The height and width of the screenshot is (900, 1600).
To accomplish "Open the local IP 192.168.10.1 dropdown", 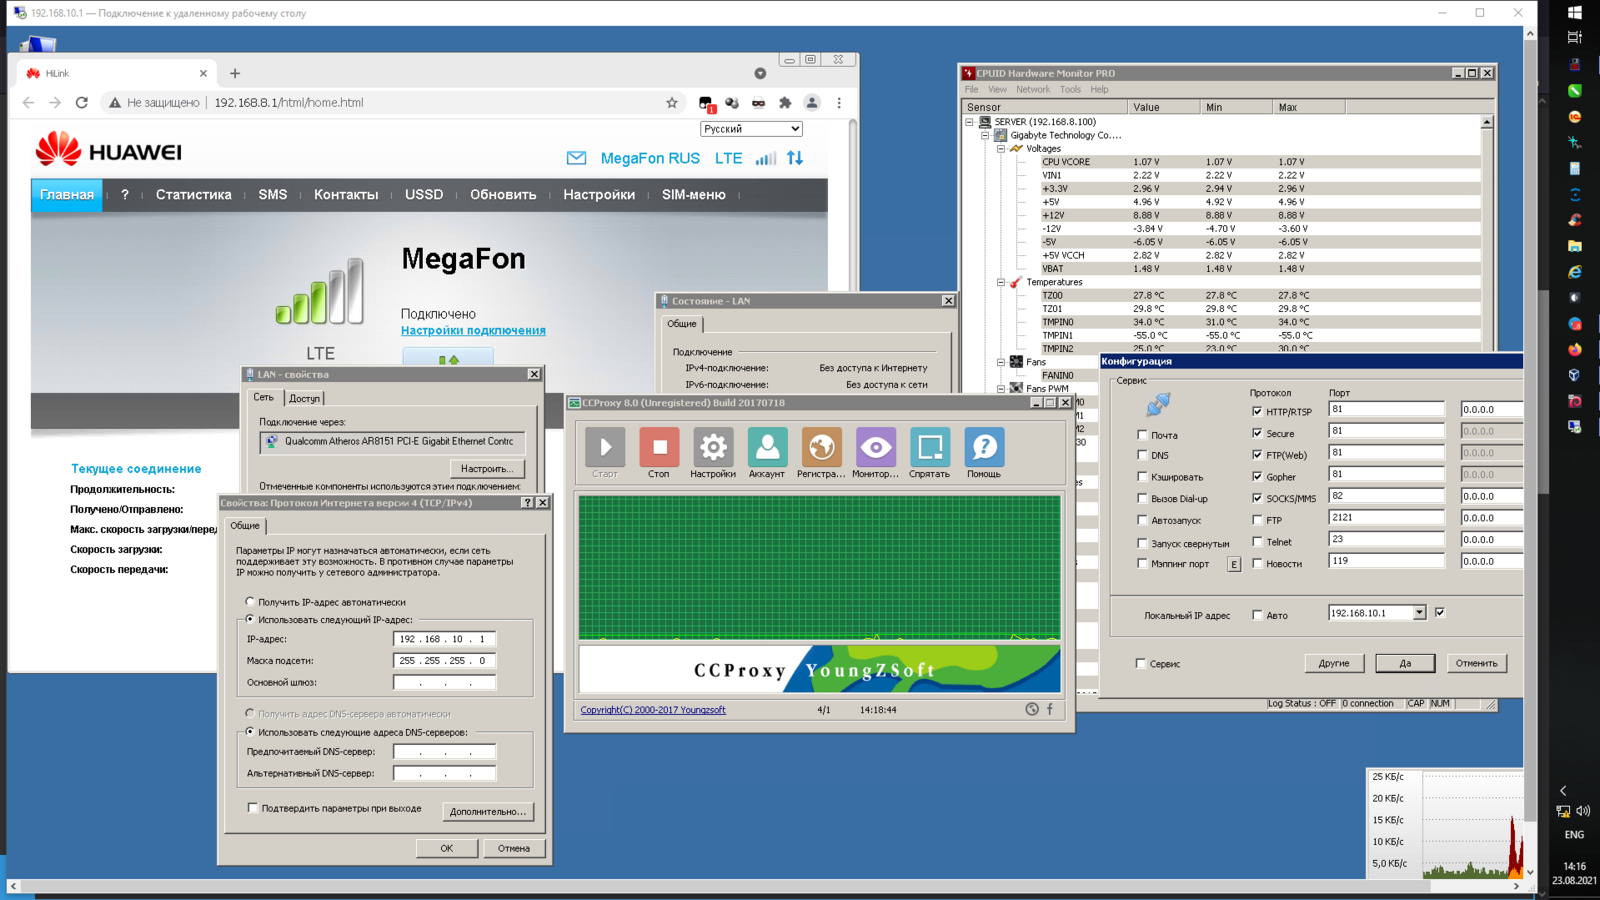I will pos(1419,613).
